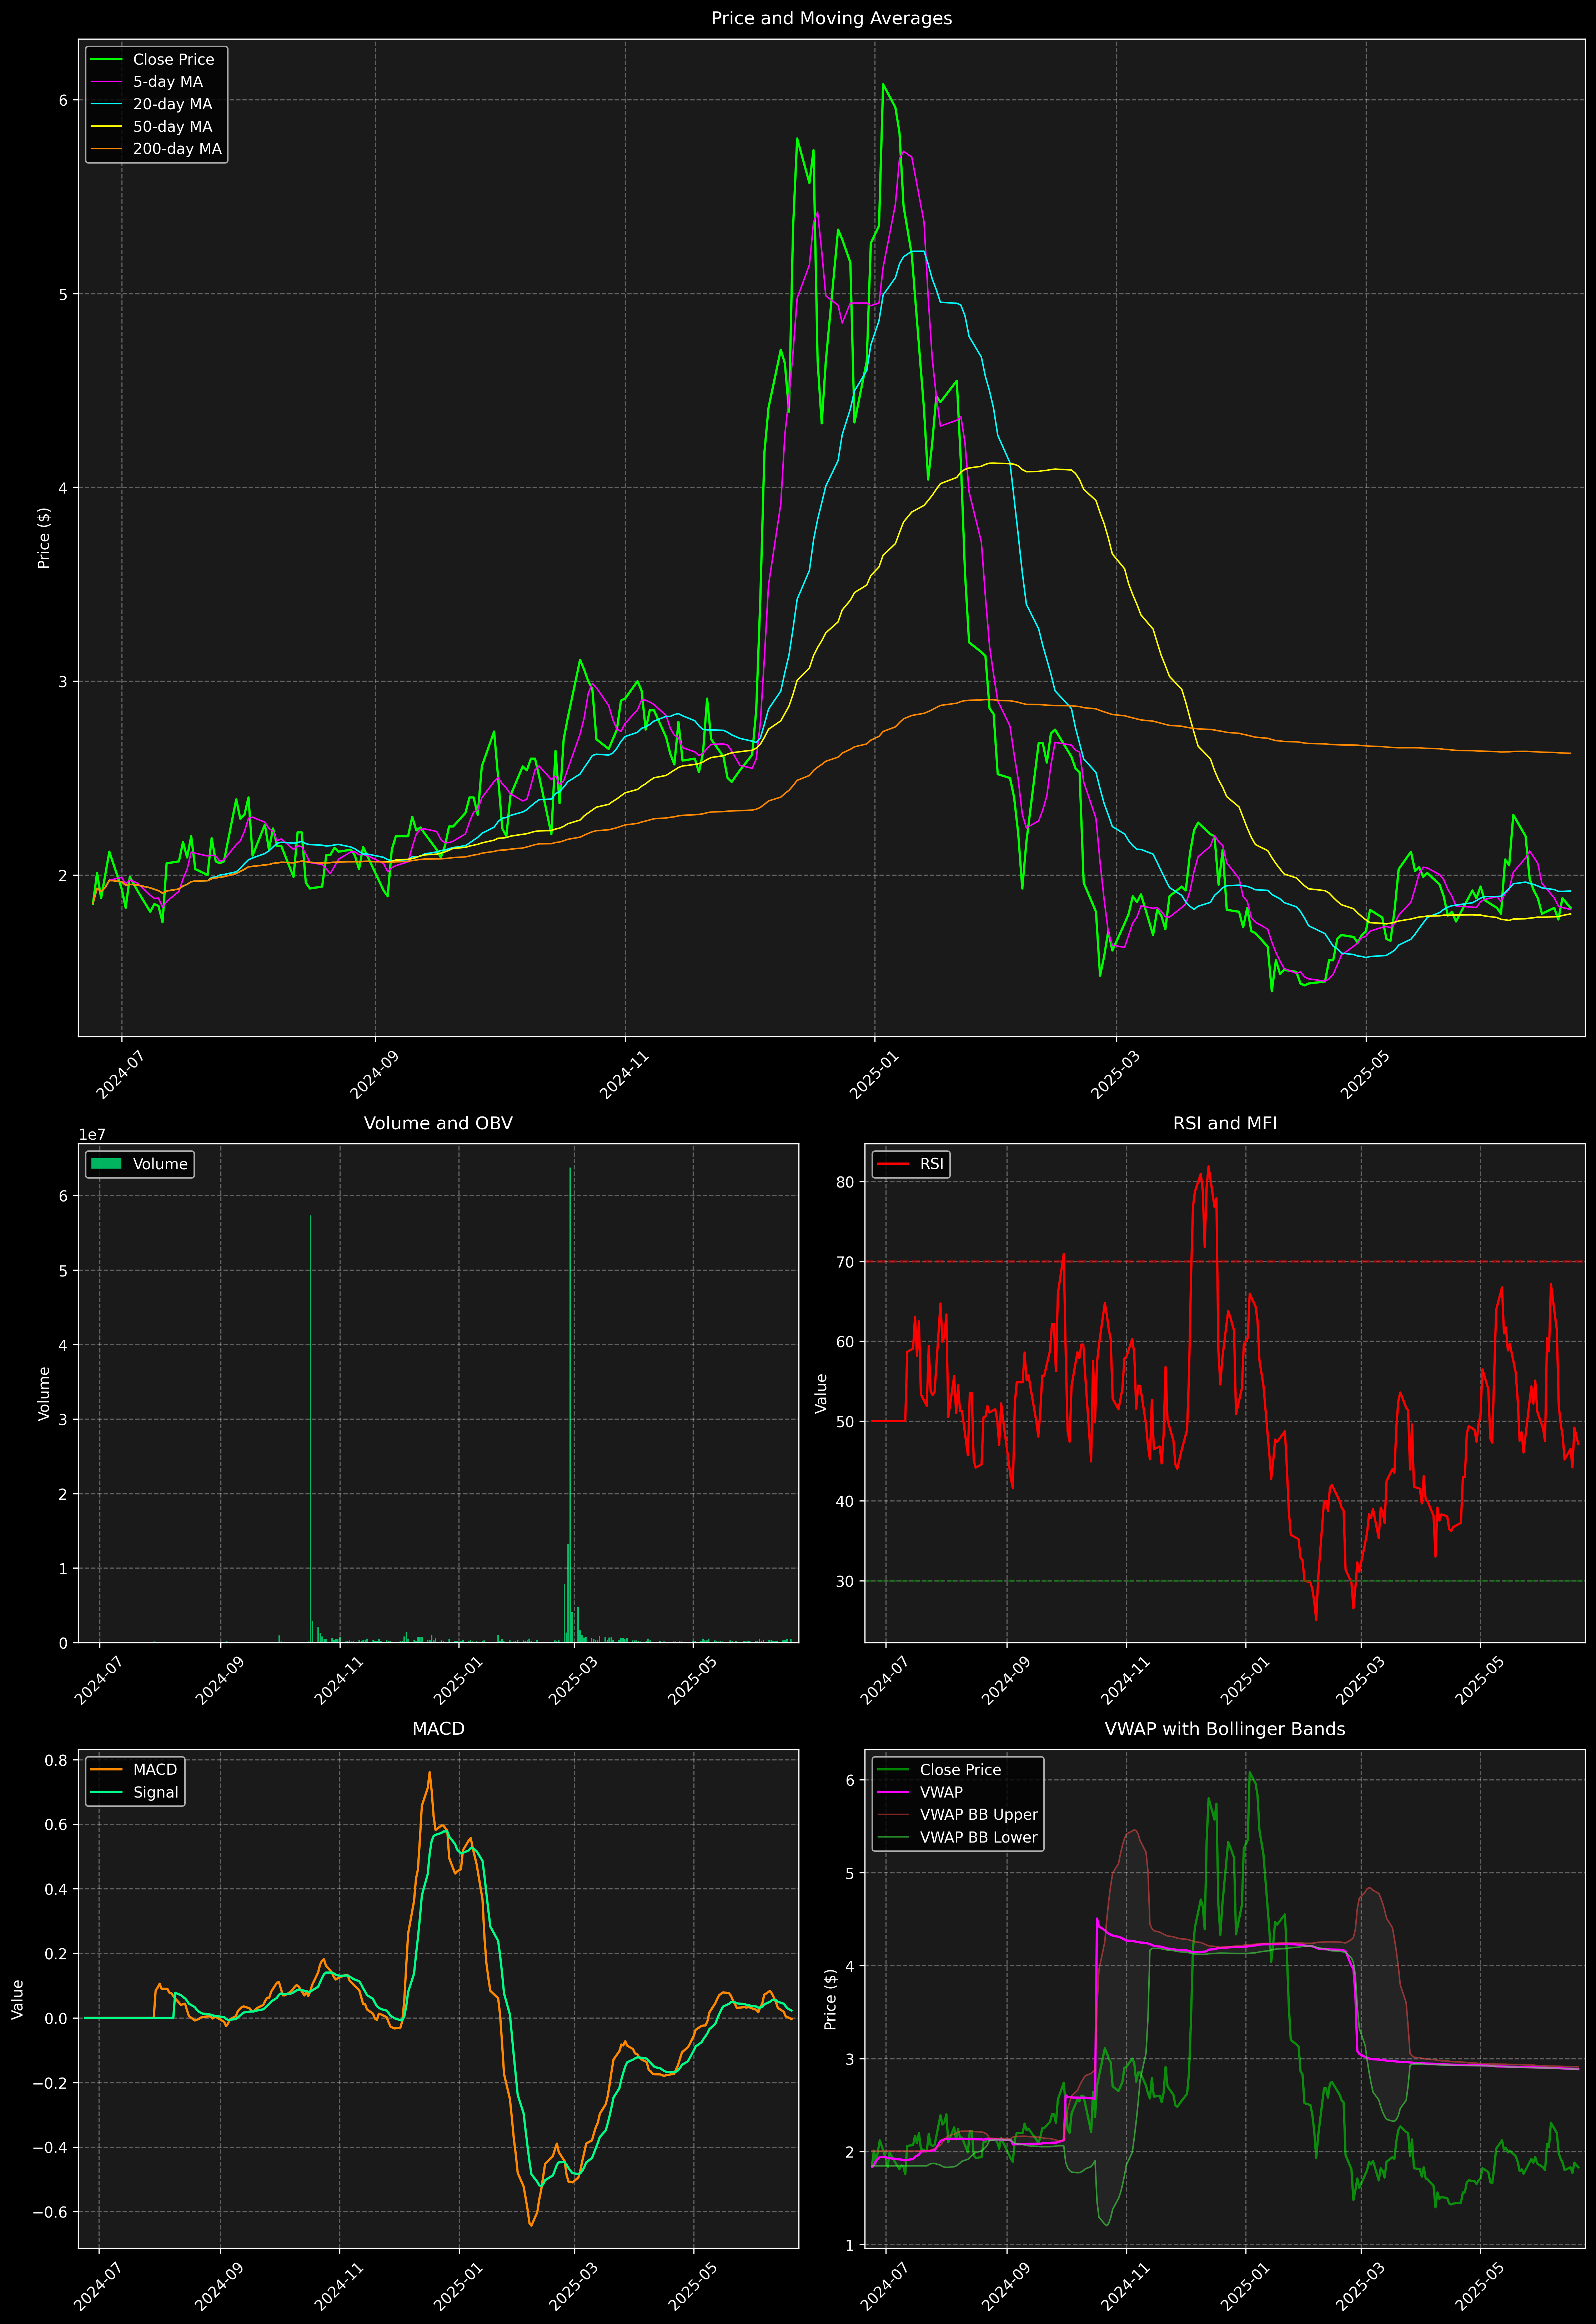Viewport: 1596px width, 2324px height.
Task: Click the 'Price and Moving Averages' chart title
Action: (x=831, y=18)
